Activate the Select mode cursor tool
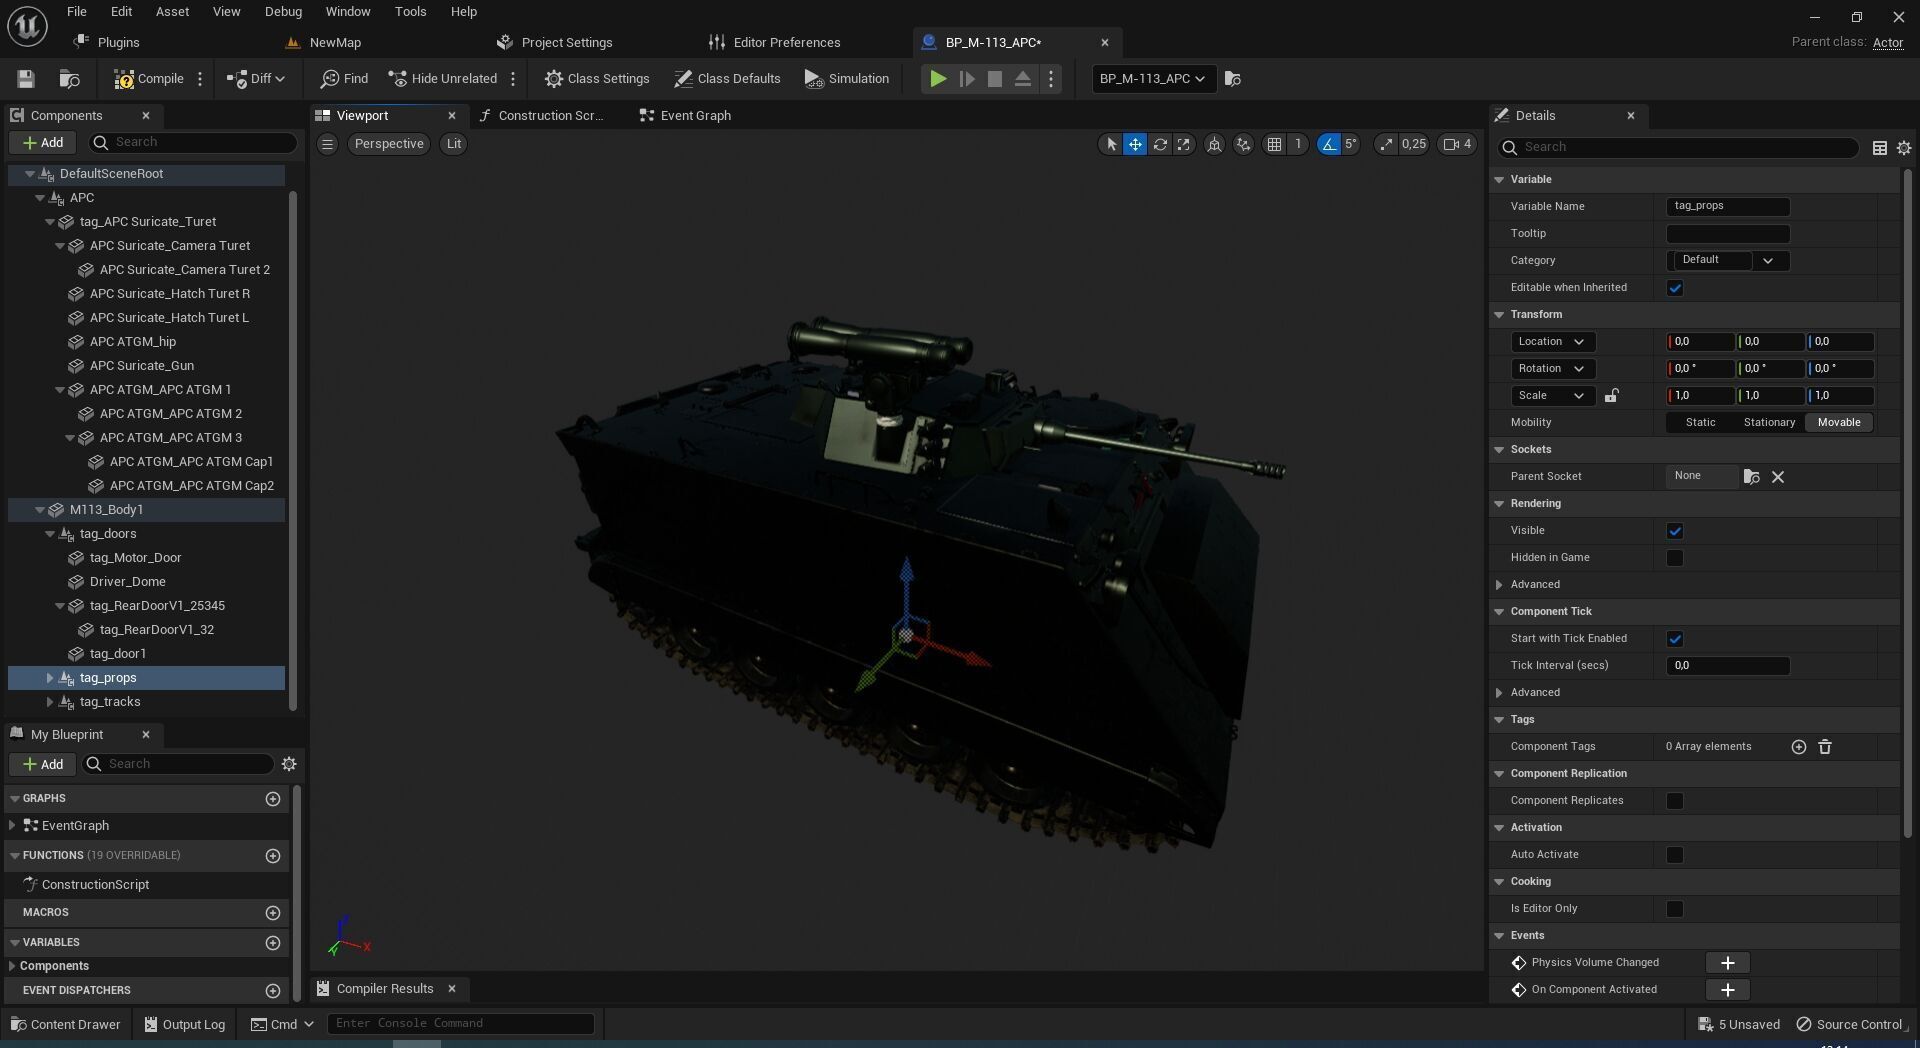1920x1048 pixels. click(1111, 144)
